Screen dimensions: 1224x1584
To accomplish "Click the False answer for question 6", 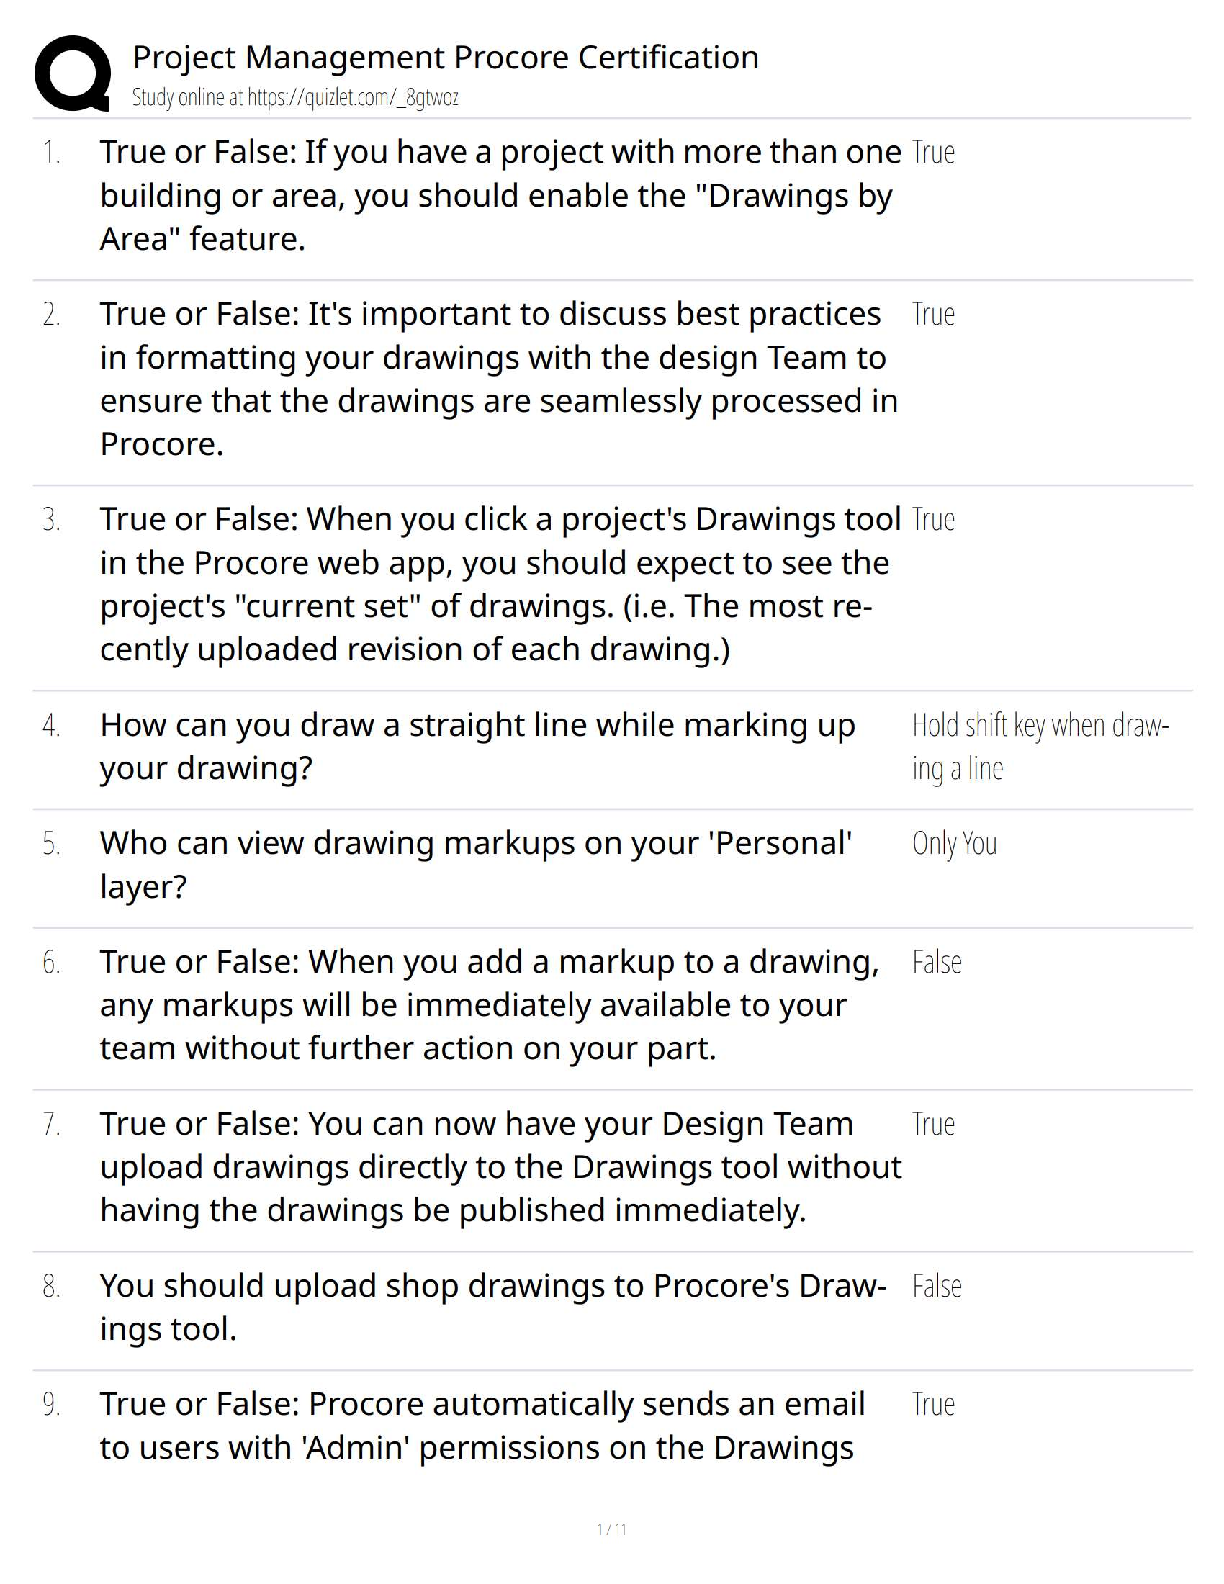I will pos(936,963).
